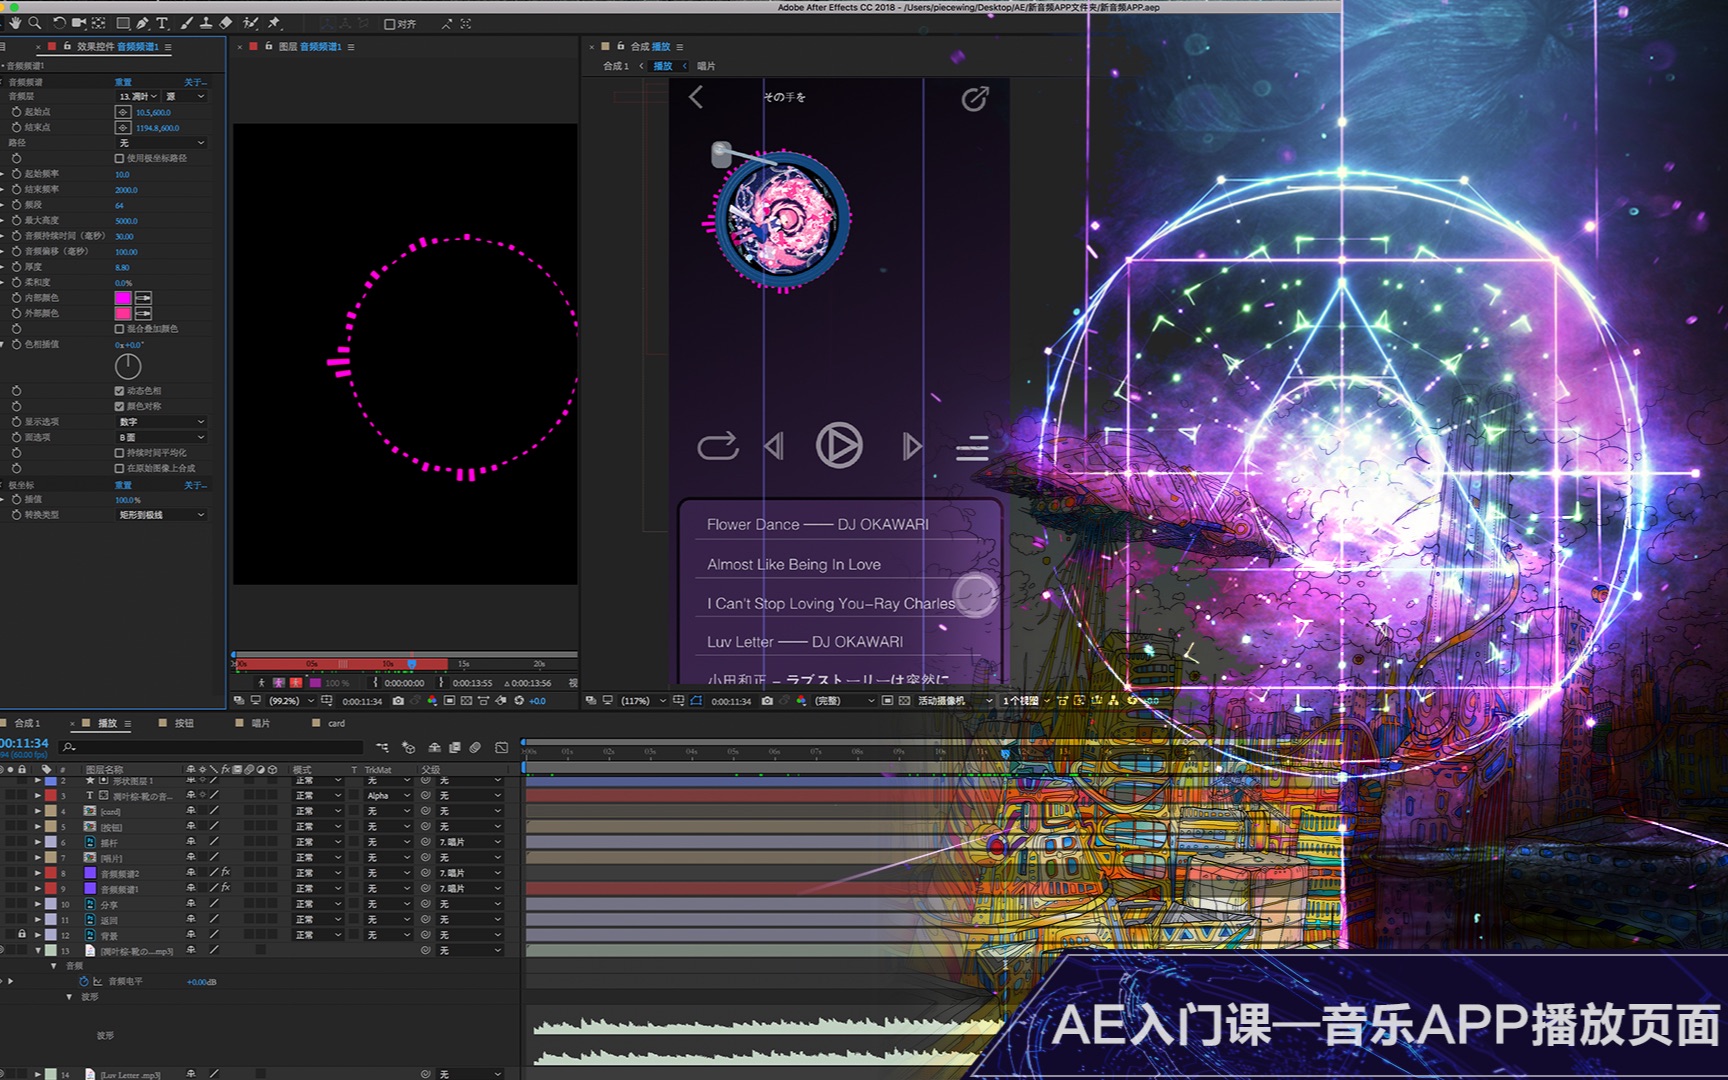This screenshot has height=1080, width=1728.
Task: Select the Puppet Pin tool
Action: (x=276, y=23)
